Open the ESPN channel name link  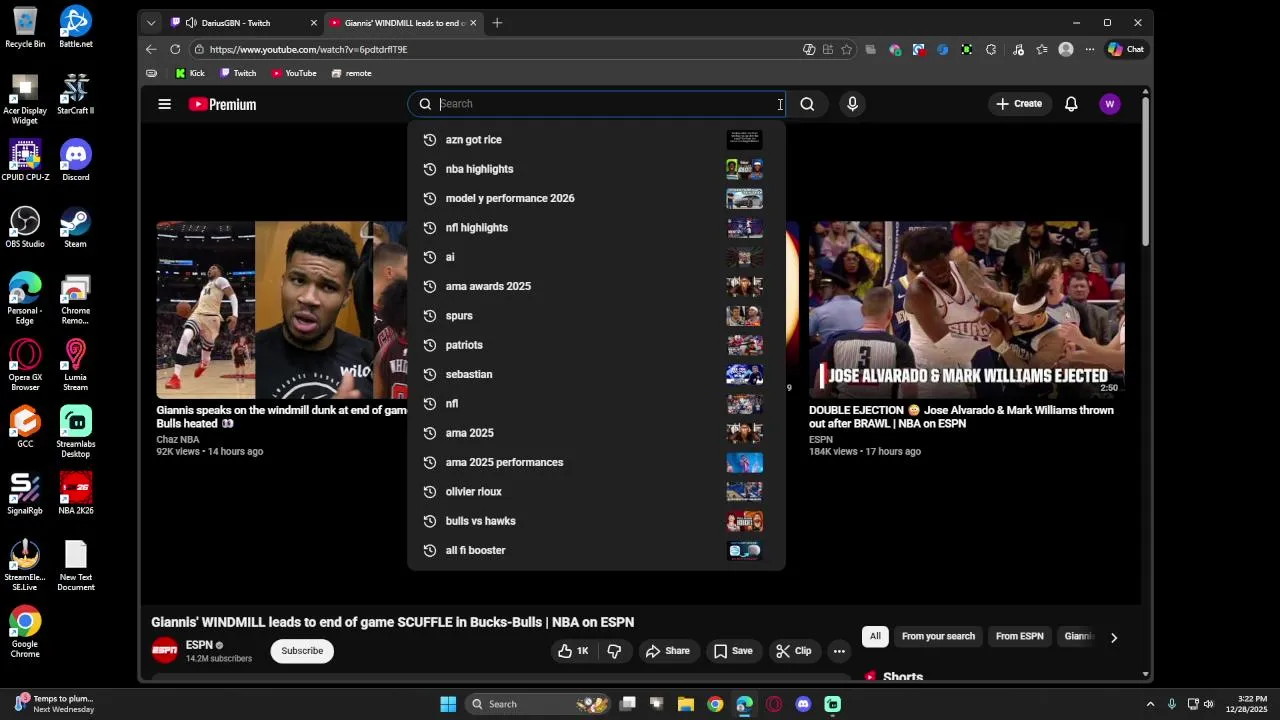click(x=199, y=645)
